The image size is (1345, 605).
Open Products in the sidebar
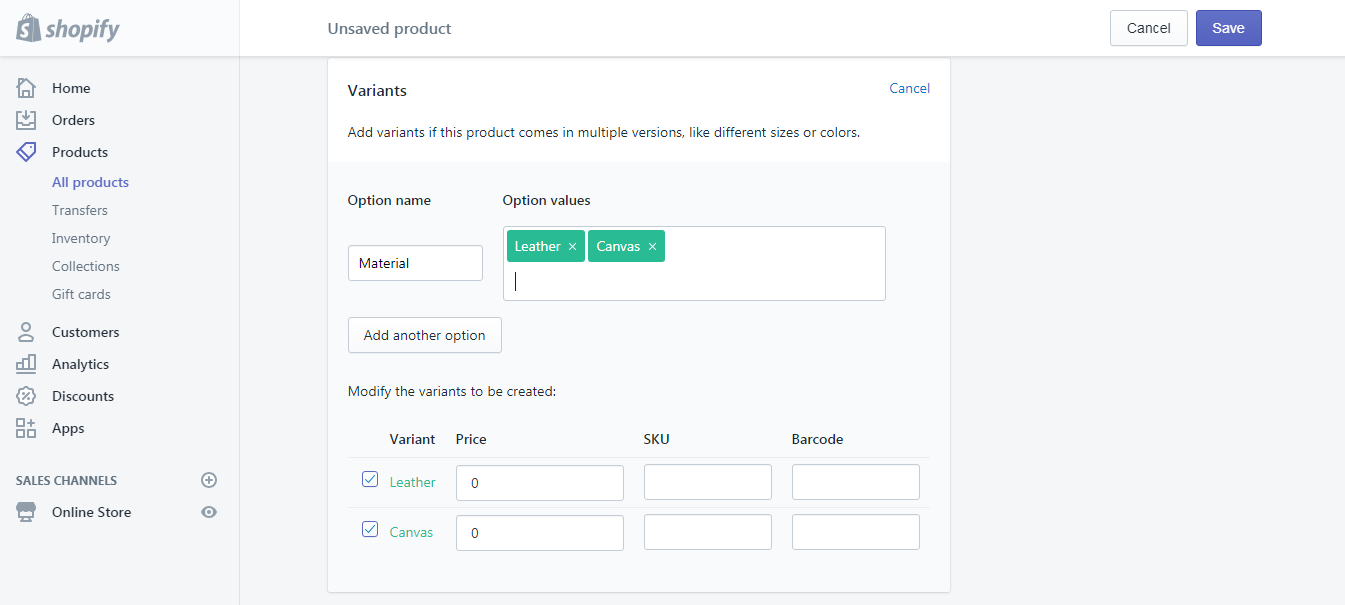(x=80, y=152)
